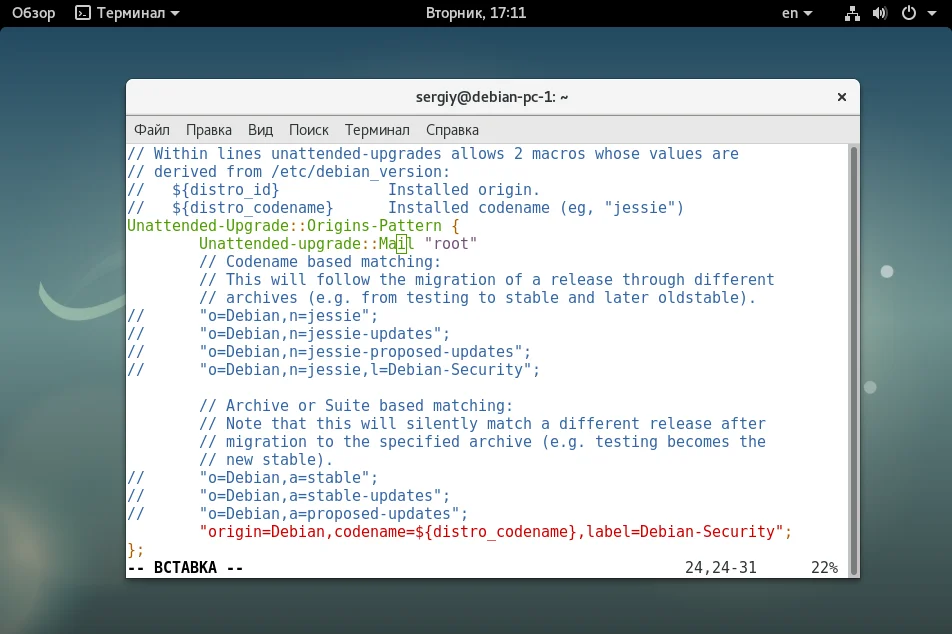Click the 22% file position indicator
The height and width of the screenshot is (634, 952).
click(x=824, y=568)
